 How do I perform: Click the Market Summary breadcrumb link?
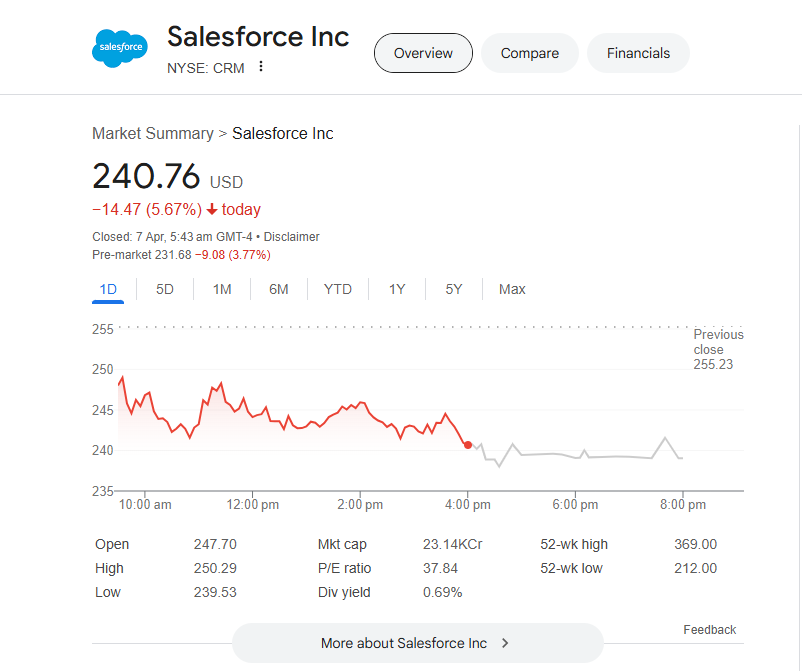click(x=152, y=133)
